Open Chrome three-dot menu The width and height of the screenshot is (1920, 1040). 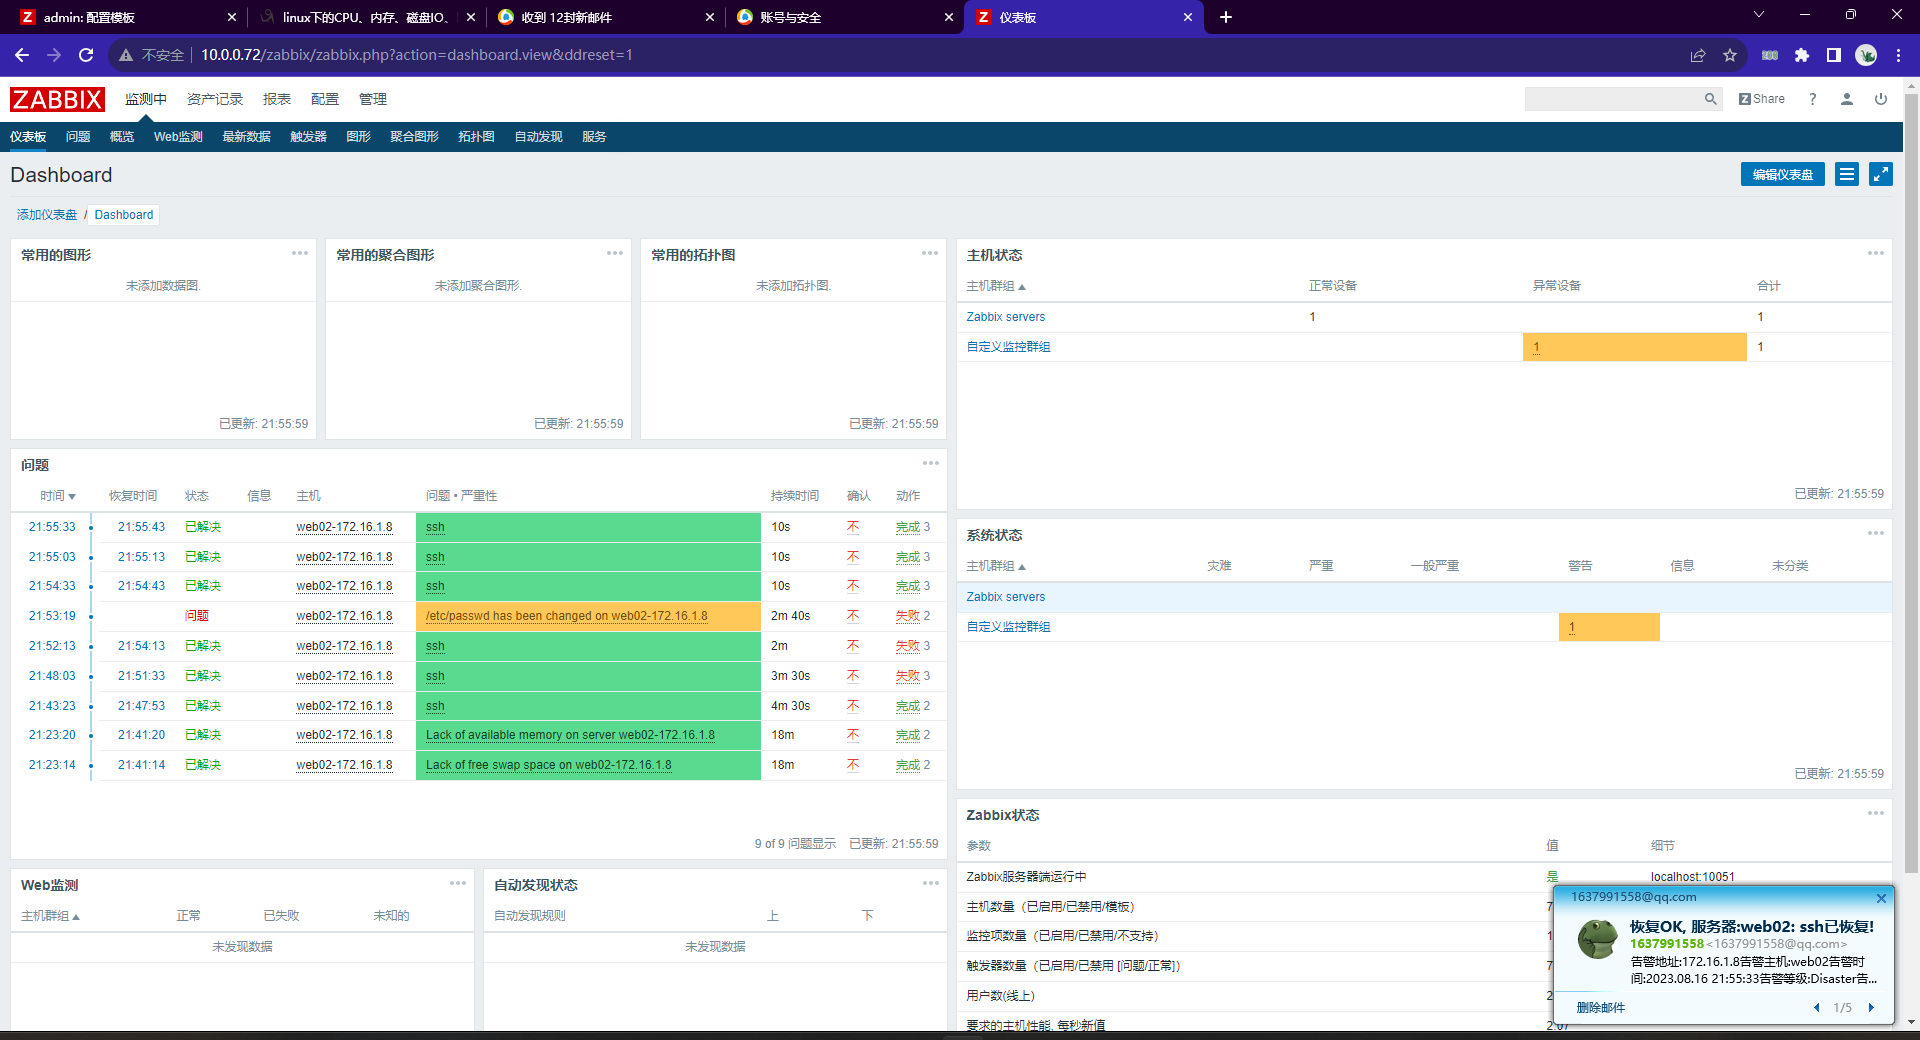[1898, 55]
